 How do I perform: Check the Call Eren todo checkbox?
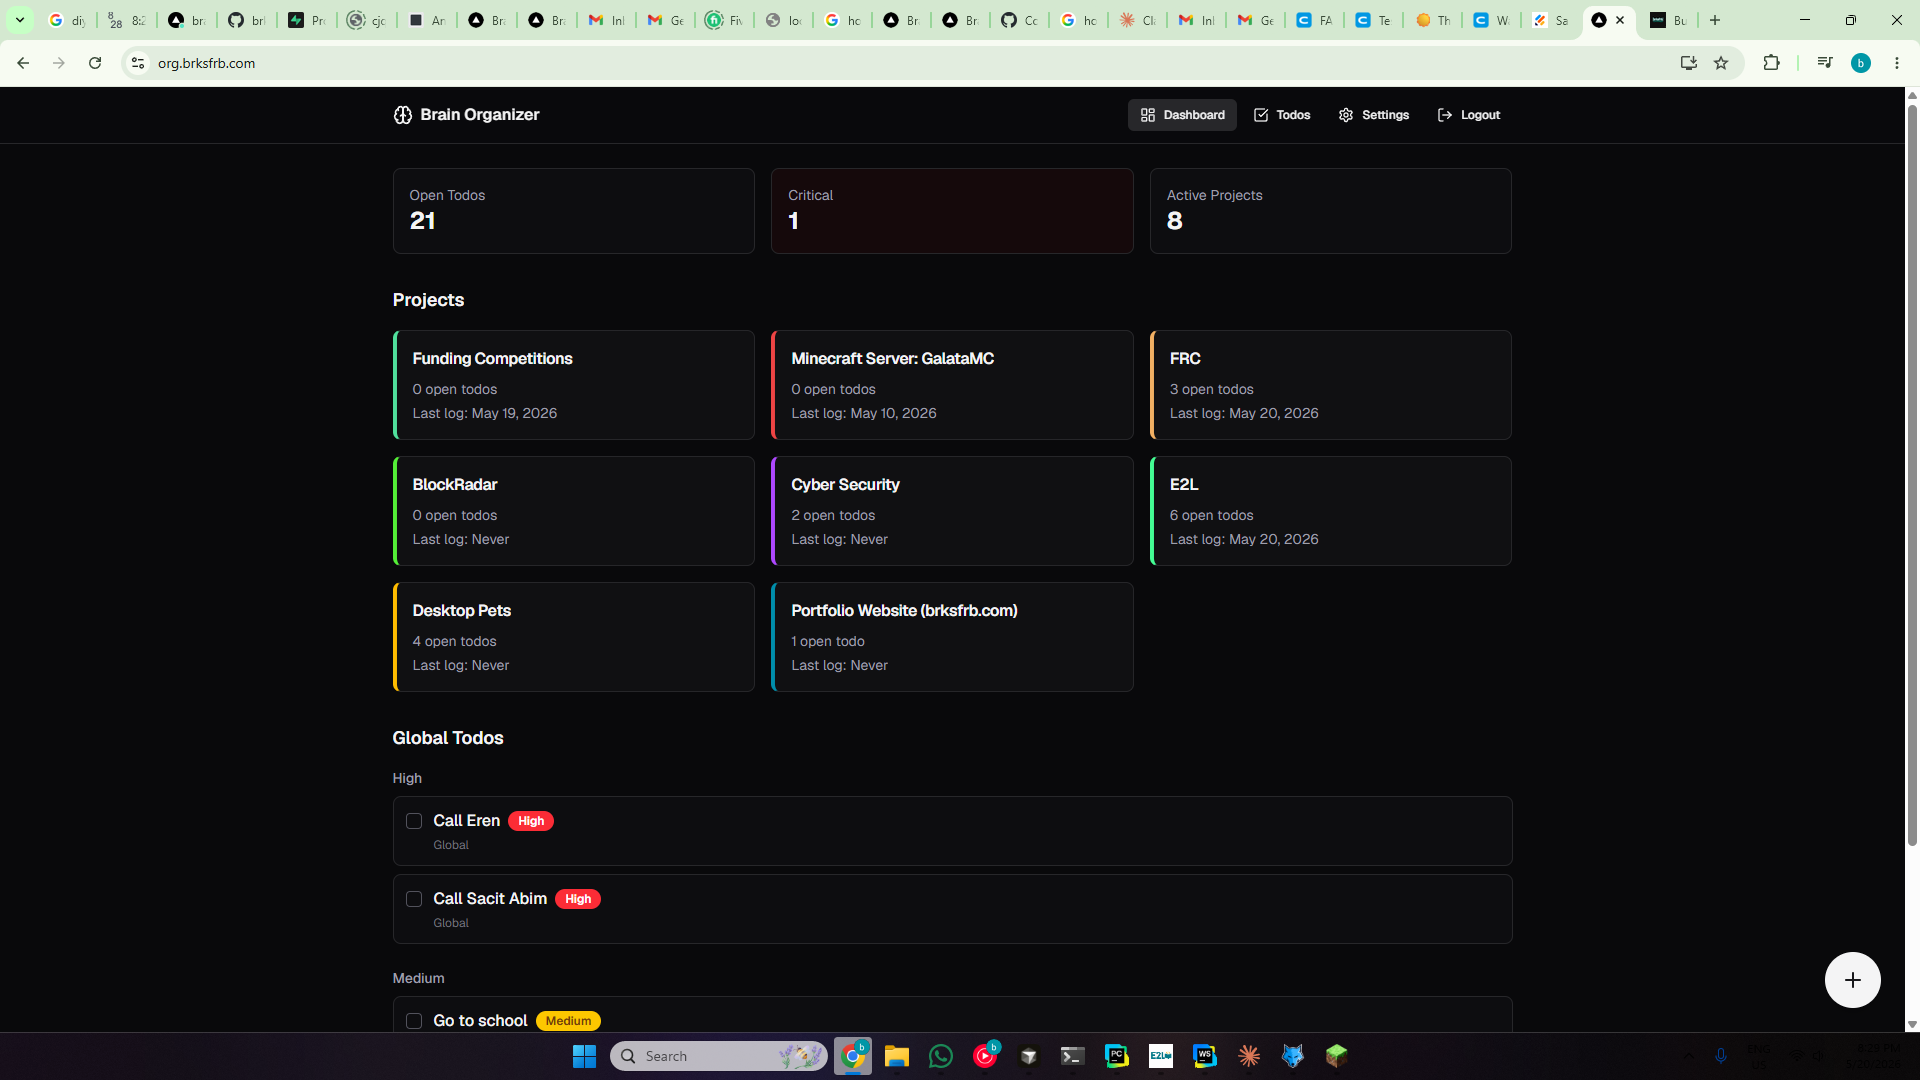(414, 821)
